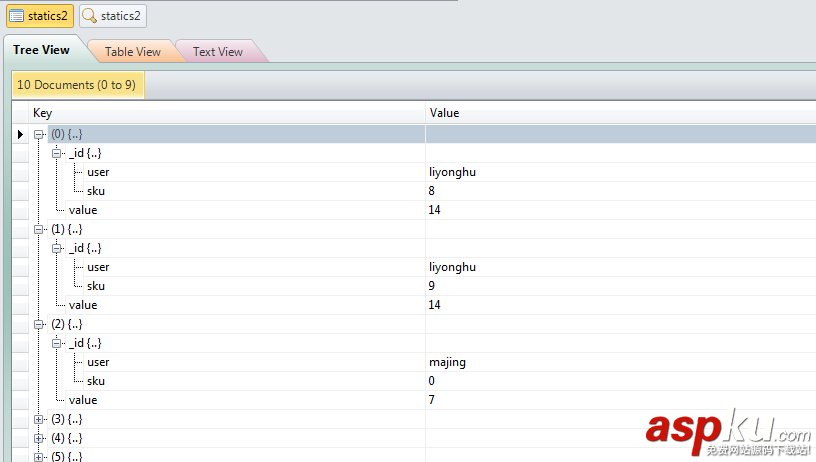Collapse the _id node under document (2)
The height and width of the screenshot is (462, 816).
click(57, 343)
